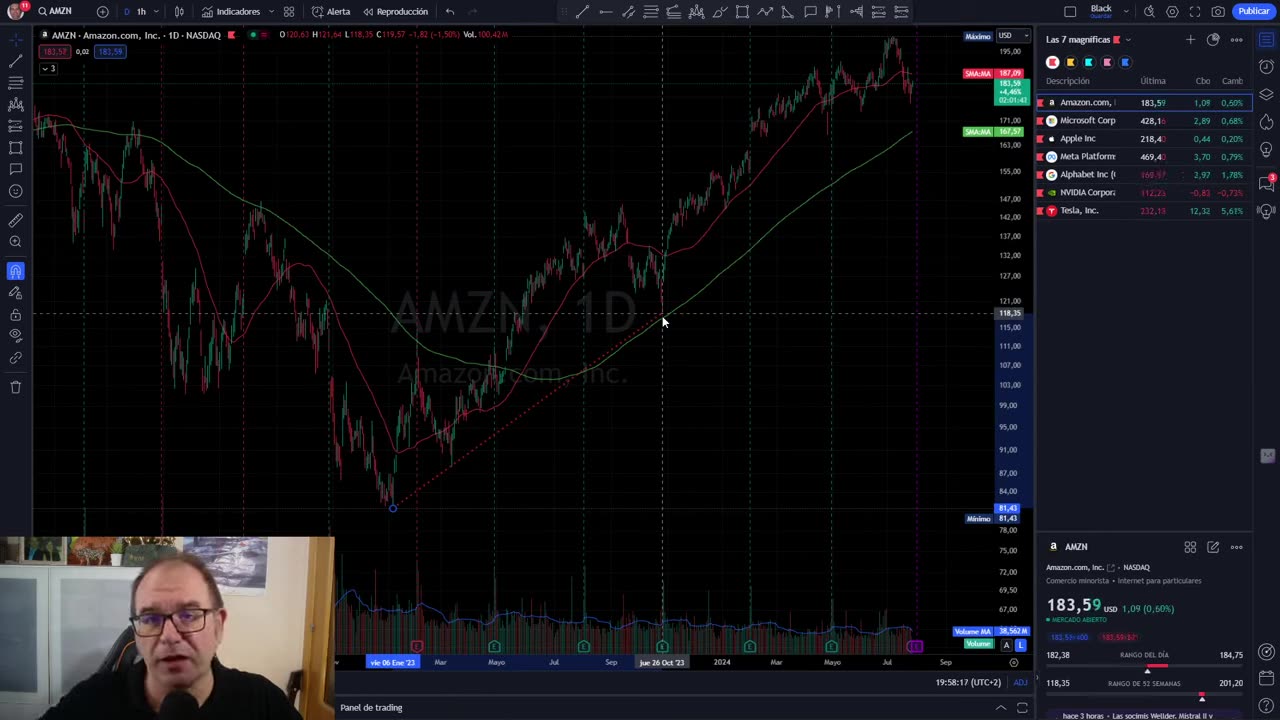Open the watchlist more options menu
The width and height of the screenshot is (1280, 720).
point(1237,39)
